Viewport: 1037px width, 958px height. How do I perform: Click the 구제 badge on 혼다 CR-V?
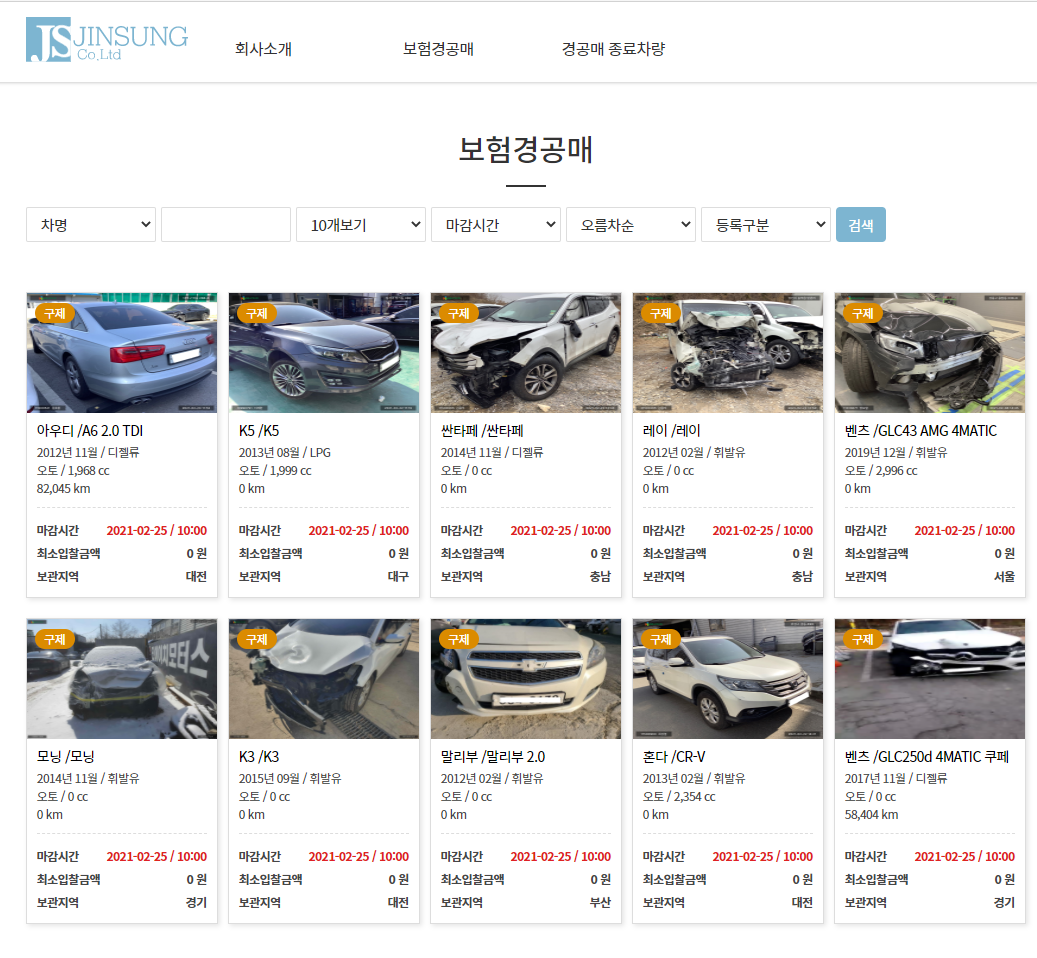point(661,639)
